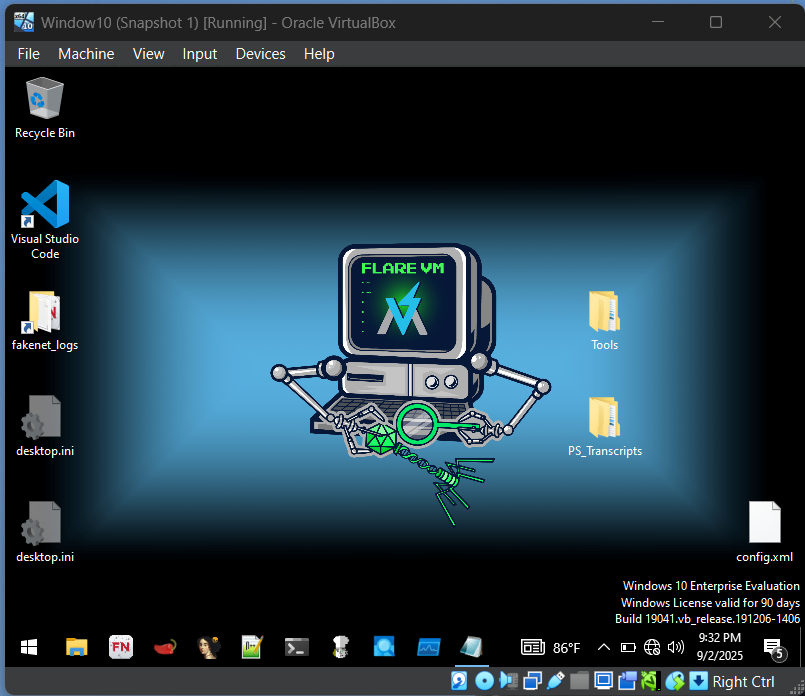Open the notification center with 5 badge
The height and width of the screenshot is (696, 805).
pyautogui.click(x=774, y=648)
